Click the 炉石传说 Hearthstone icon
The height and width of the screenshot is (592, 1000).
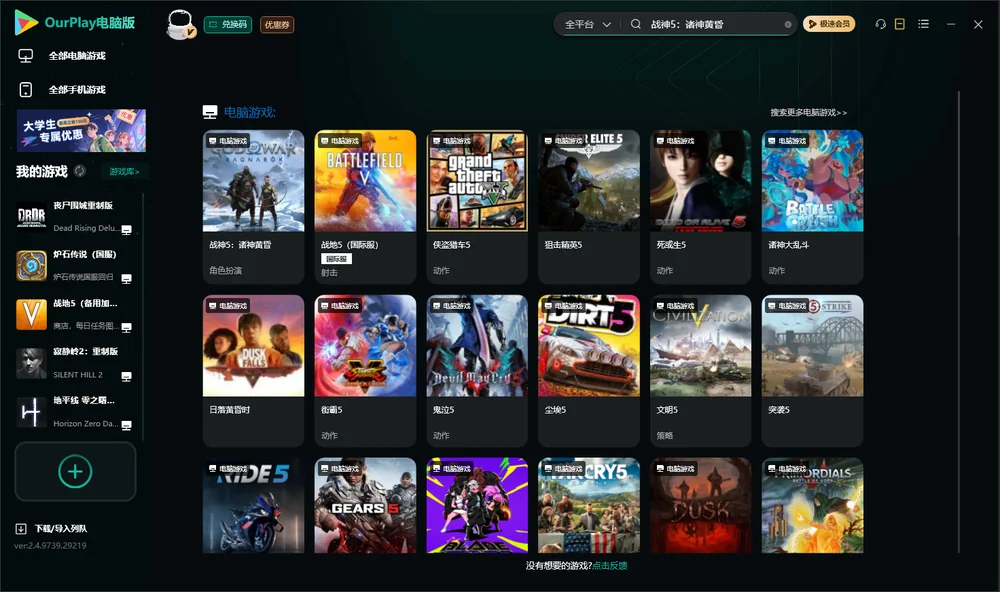tap(31, 265)
